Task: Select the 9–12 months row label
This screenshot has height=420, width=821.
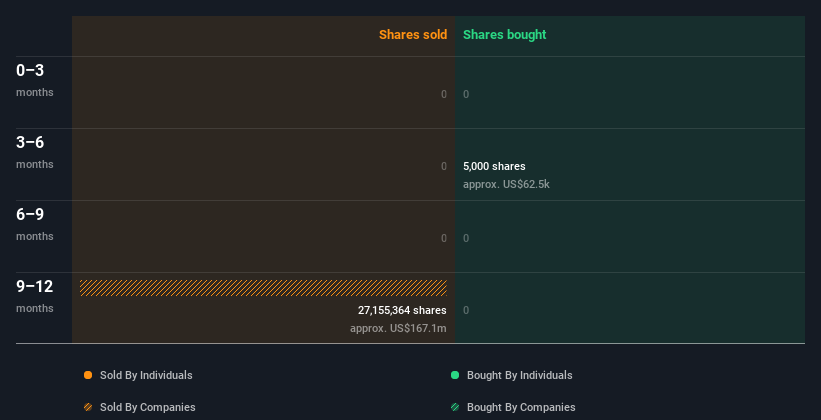Action: [x=35, y=295]
